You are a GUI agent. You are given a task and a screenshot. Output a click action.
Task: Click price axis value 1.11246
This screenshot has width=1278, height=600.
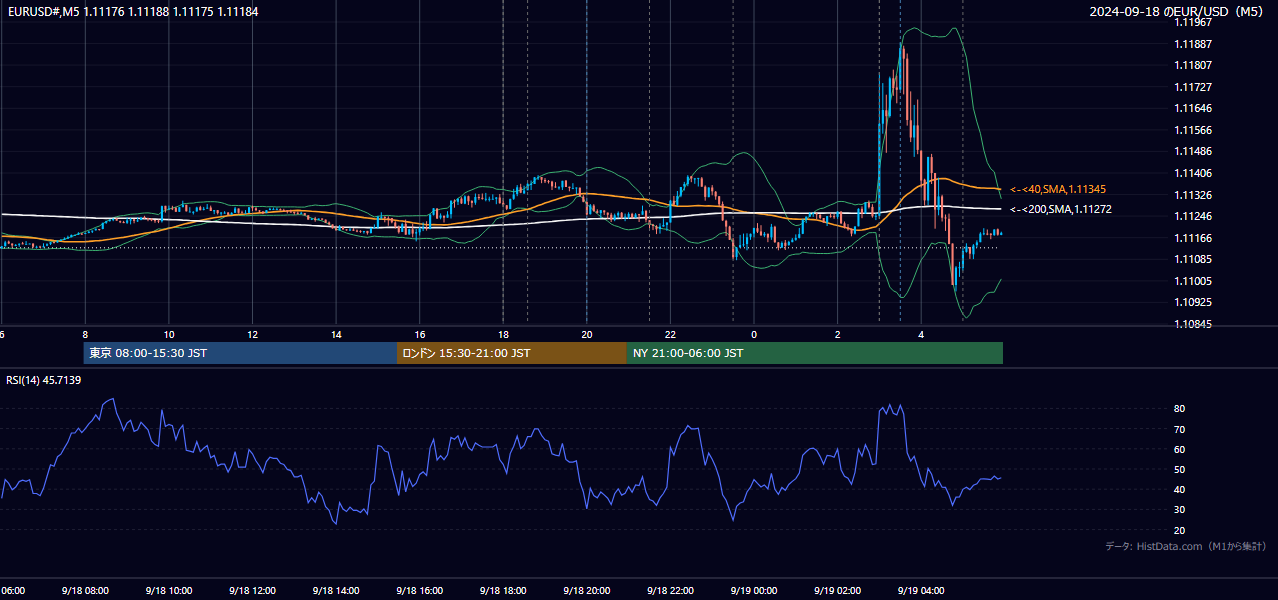[1193, 216]
